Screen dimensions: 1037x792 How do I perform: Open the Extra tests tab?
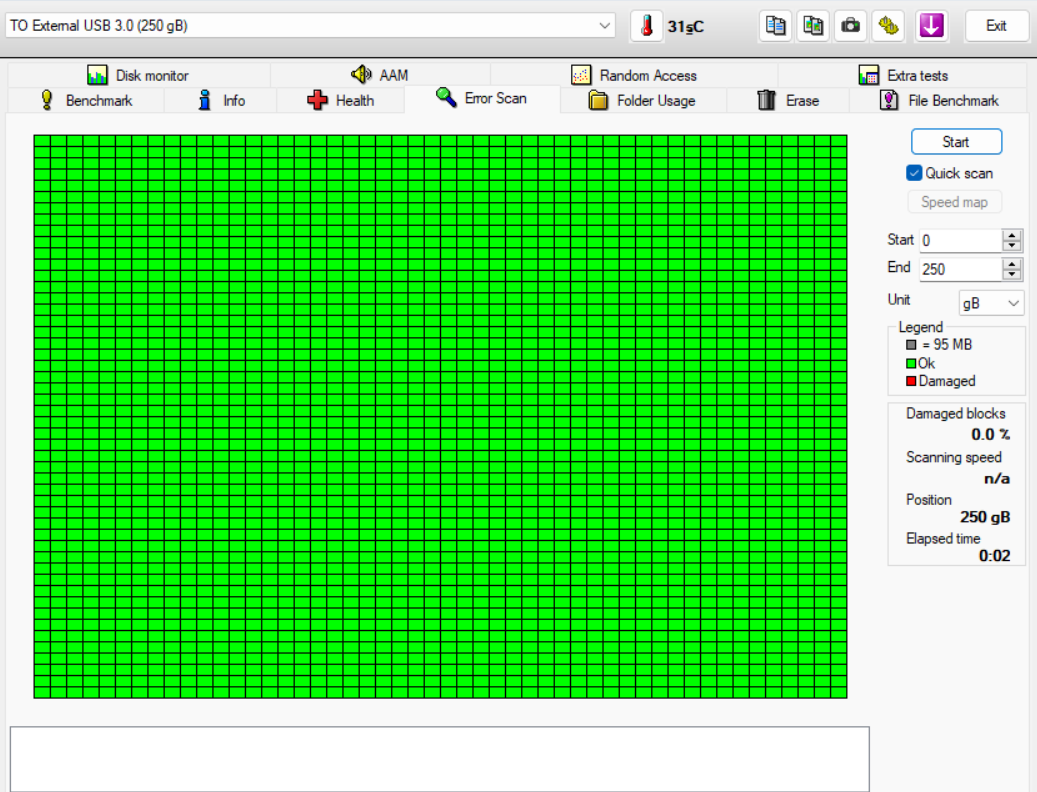tap(903, 75)
